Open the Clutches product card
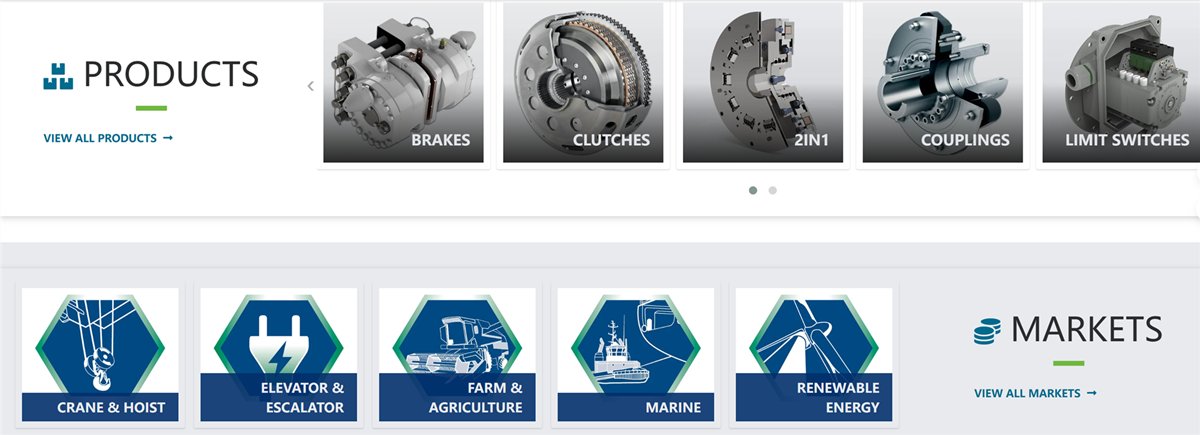This screenshot has width=1200, height=435. pyautogui.click(x=583, y=82)
